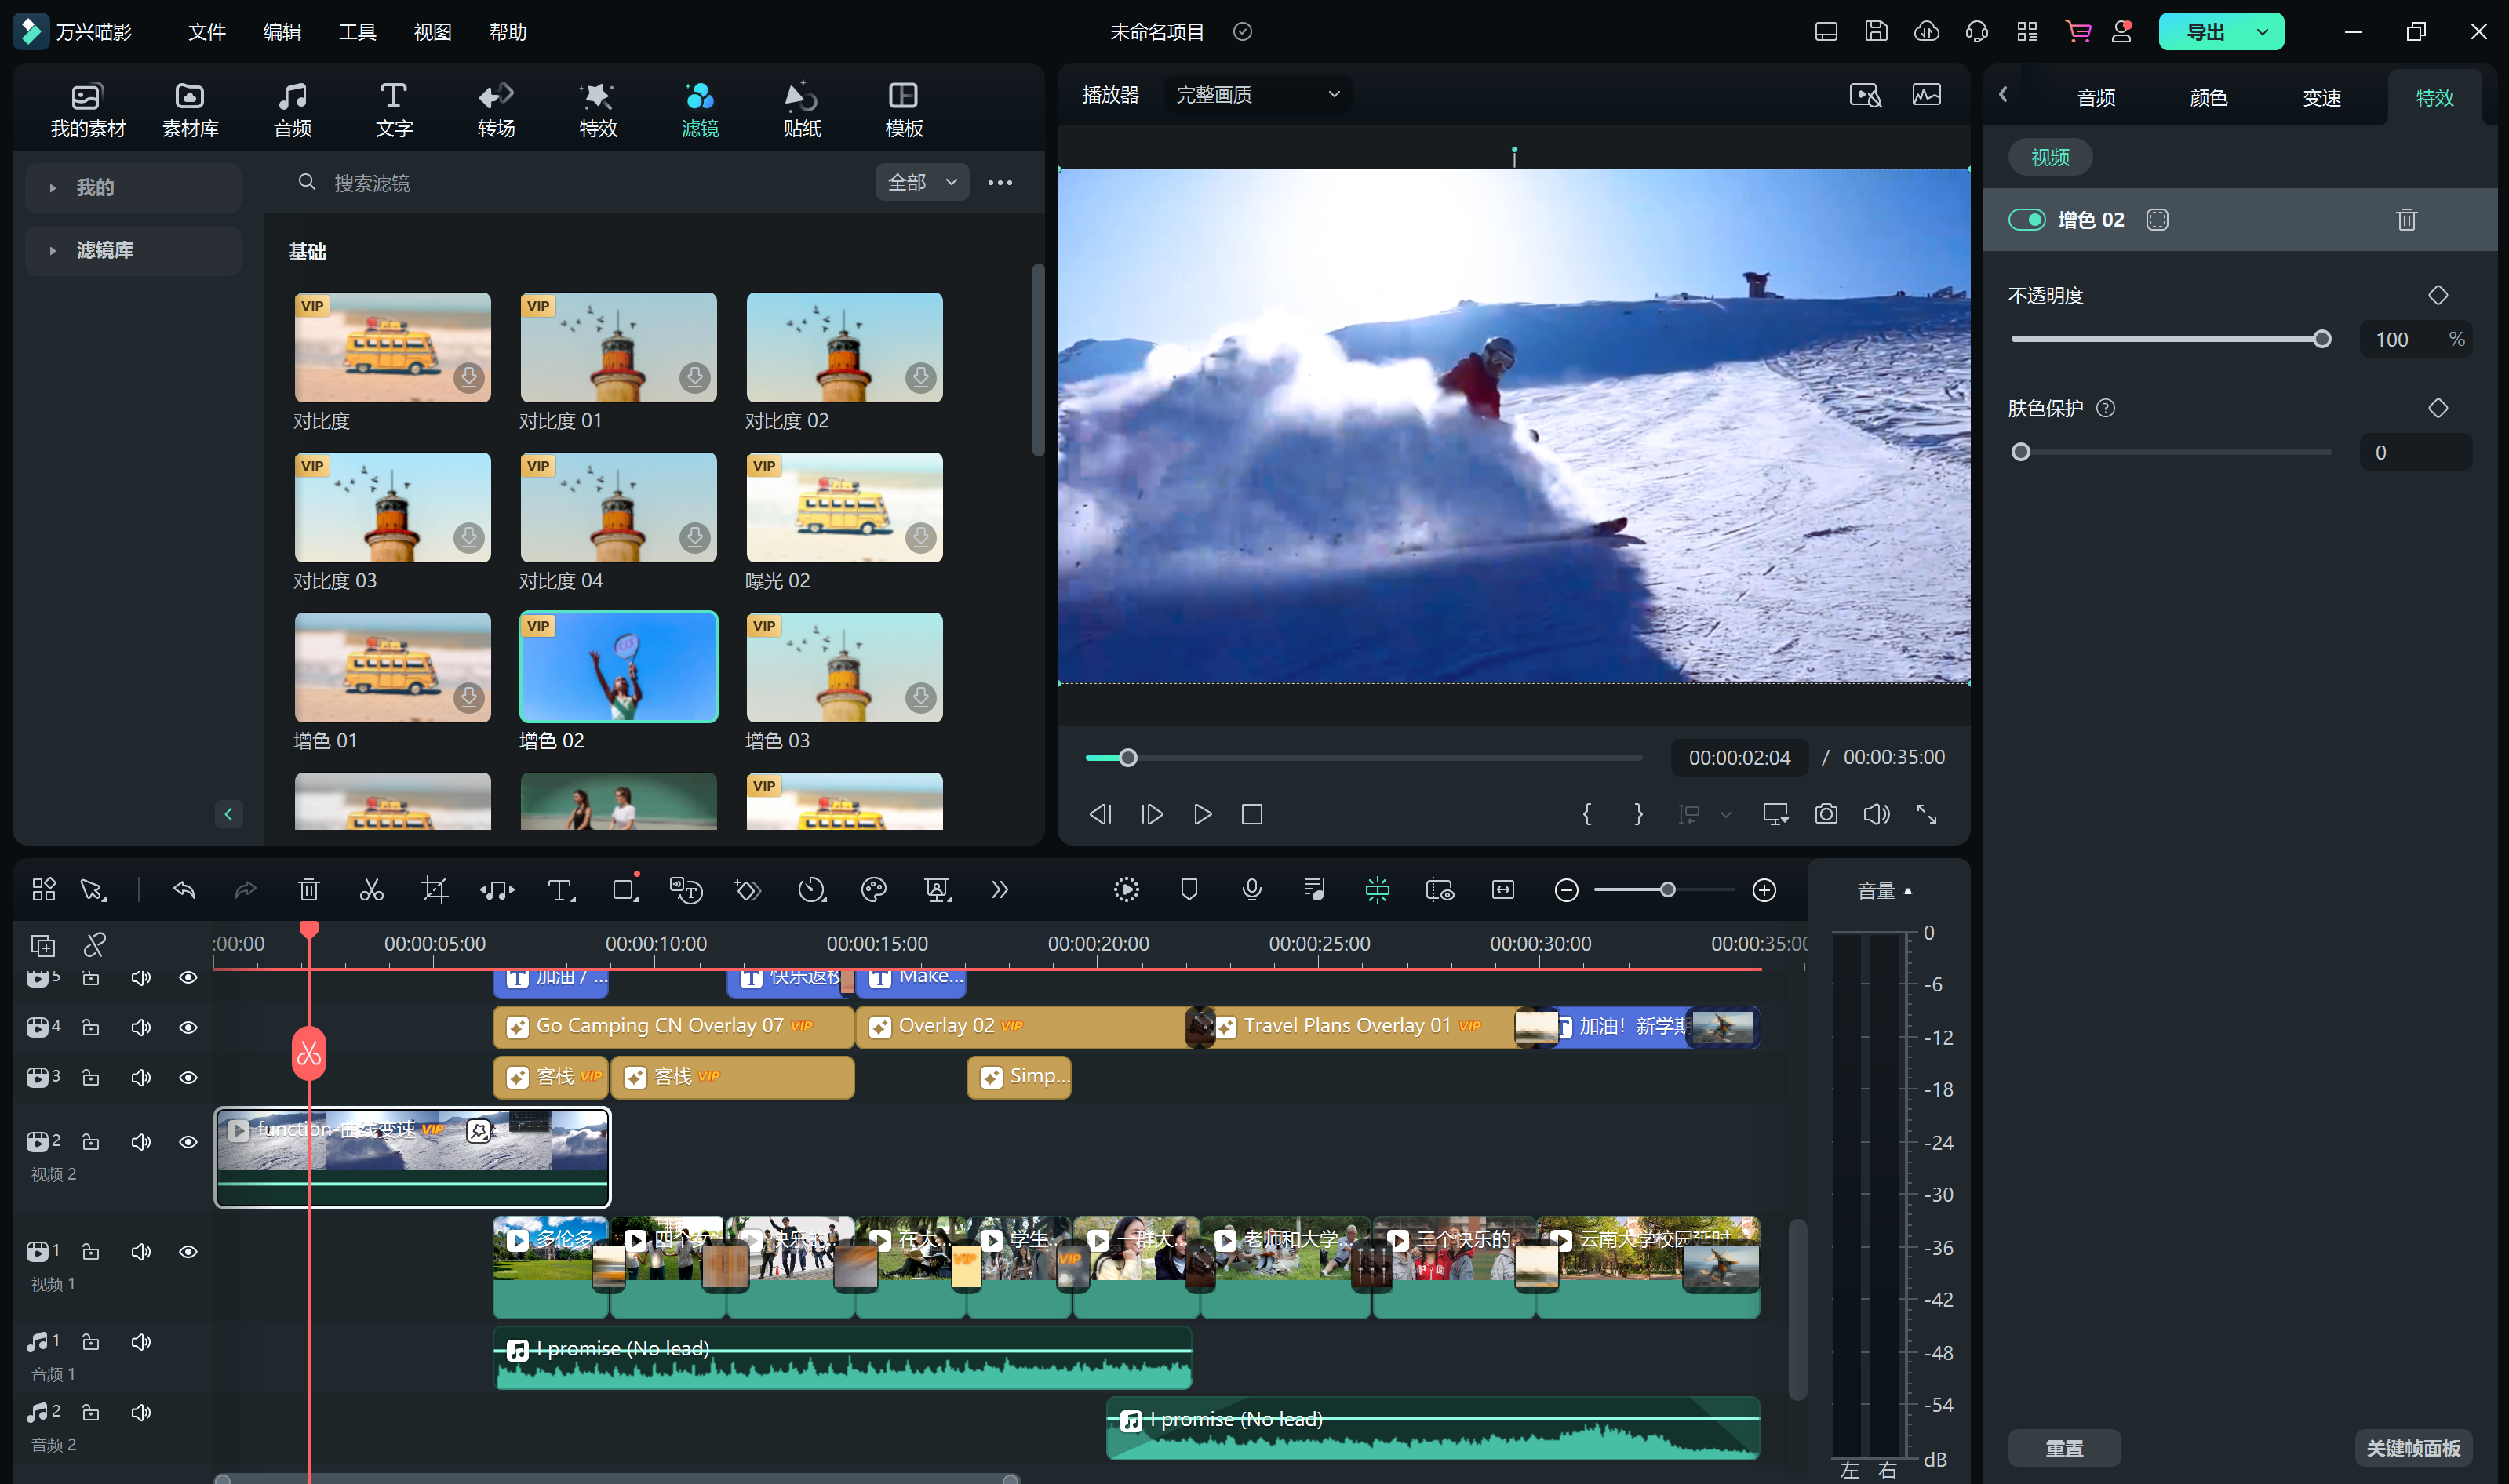Click the add track icon above the track headers
2509x1484 pixels.
[x=43, y=945]
